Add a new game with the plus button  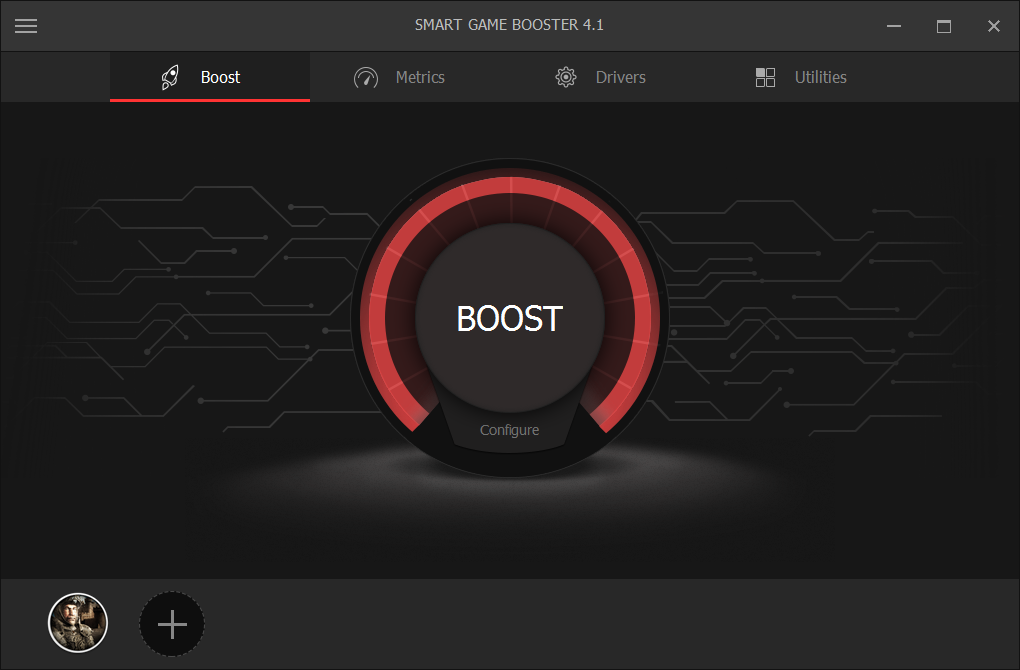(172, 624)
